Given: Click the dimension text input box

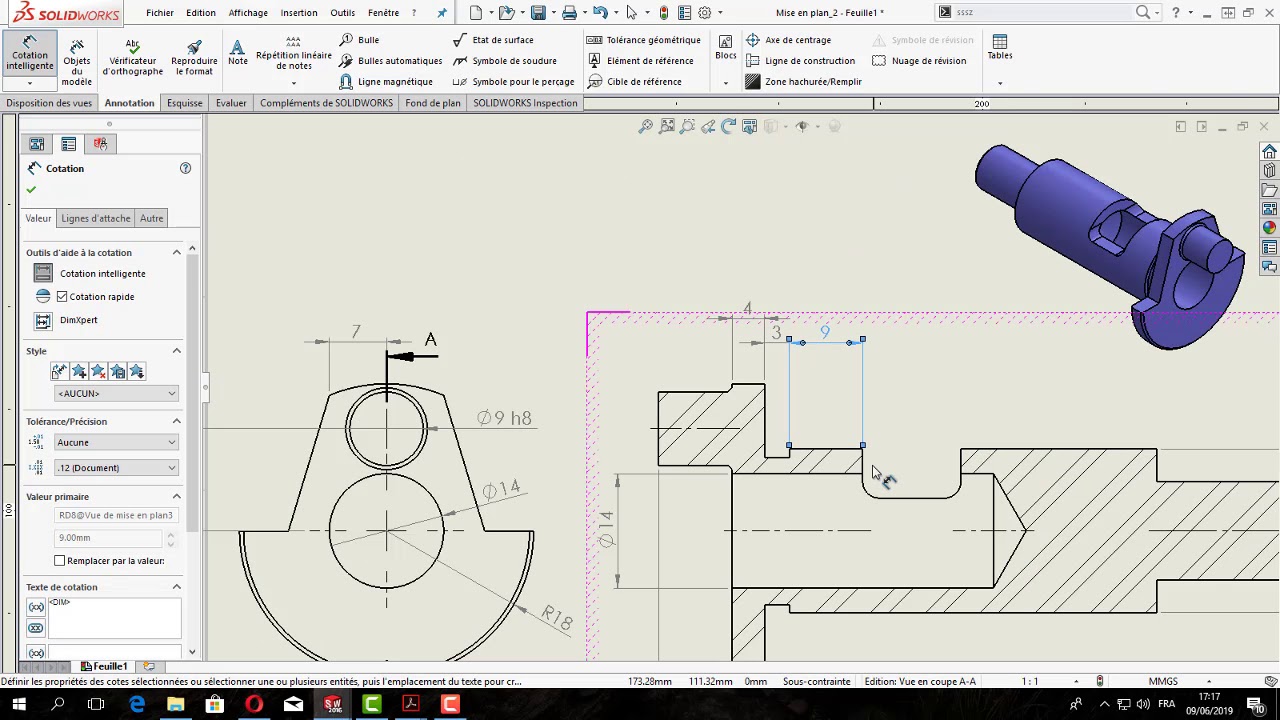Looking at the screenshot, I should 115,617.
